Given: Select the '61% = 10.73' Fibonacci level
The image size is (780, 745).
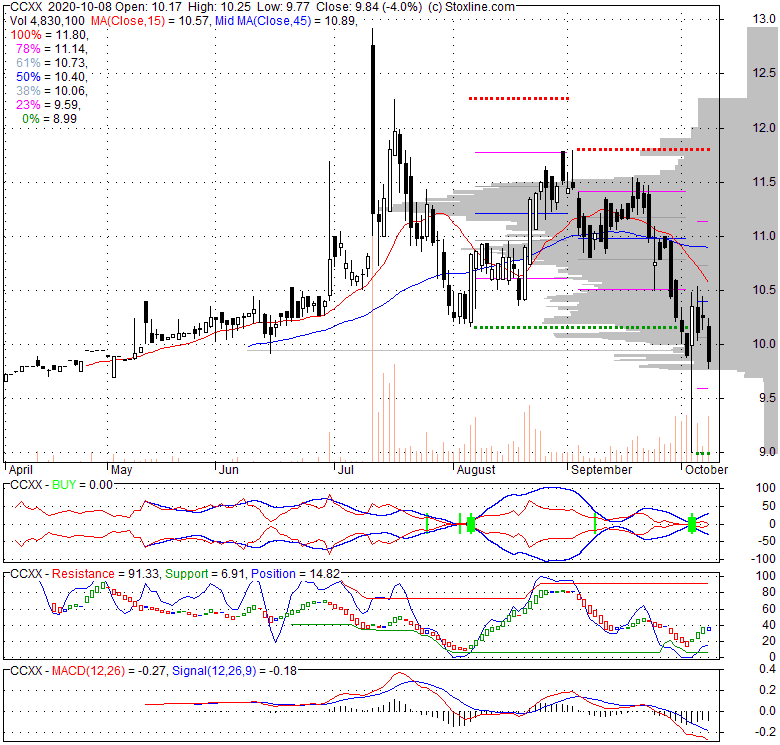Looking at the screenshot, I should (x=51, y=63).
